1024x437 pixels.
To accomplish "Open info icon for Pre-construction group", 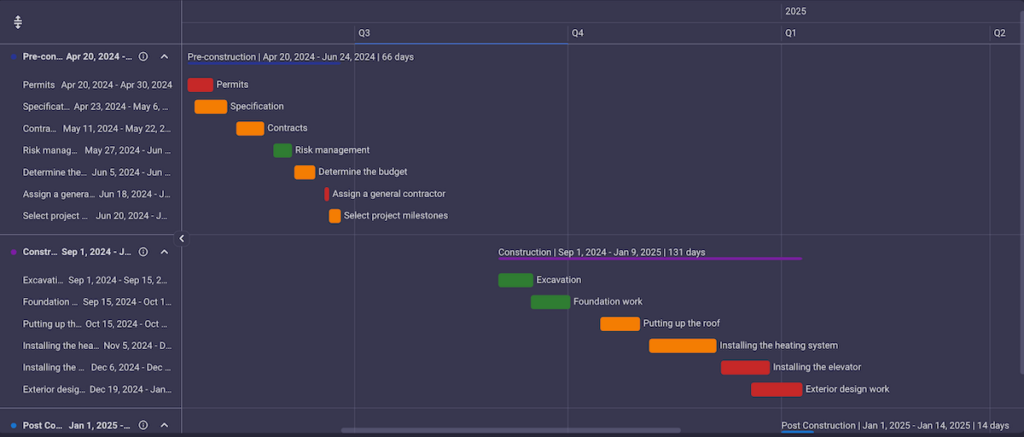I will 143,57.
